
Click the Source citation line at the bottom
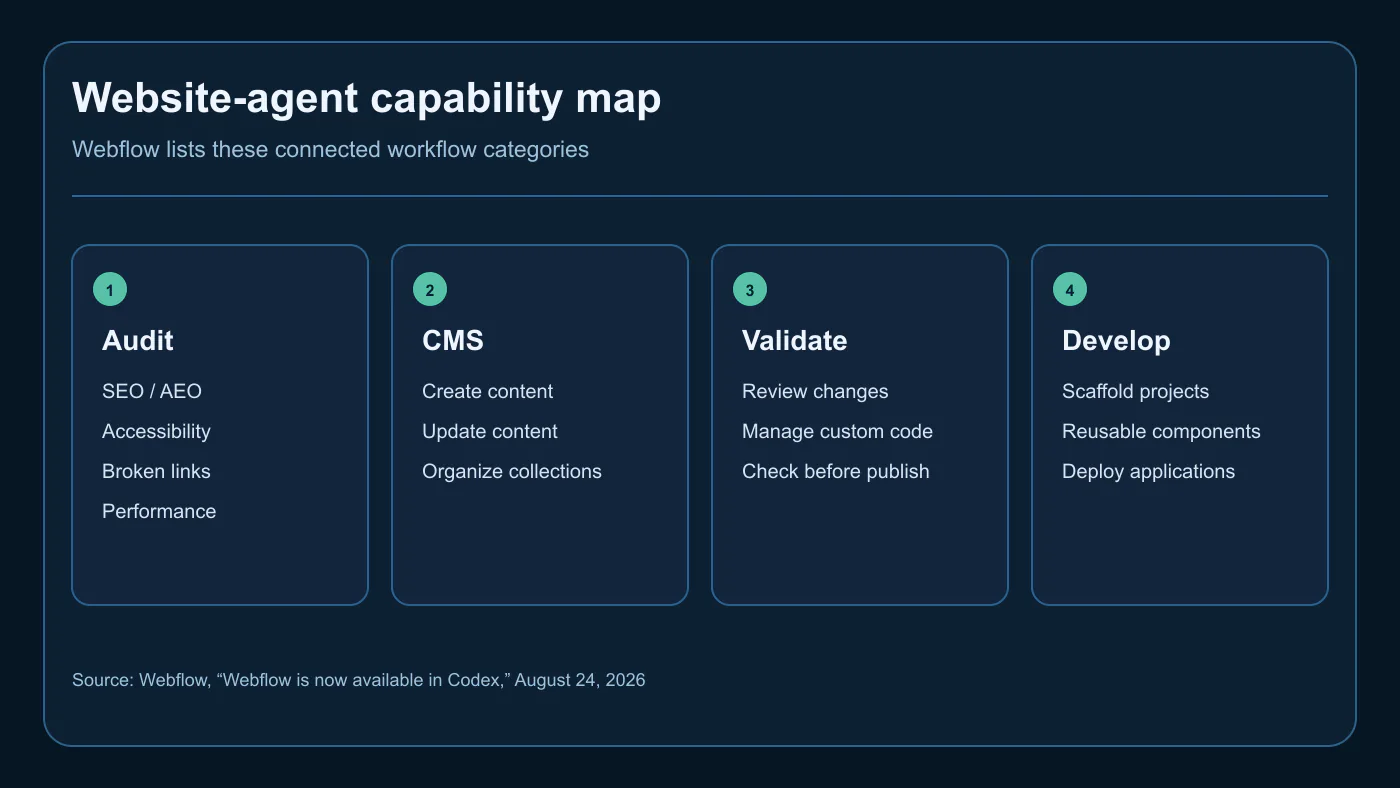click(359, 680)
